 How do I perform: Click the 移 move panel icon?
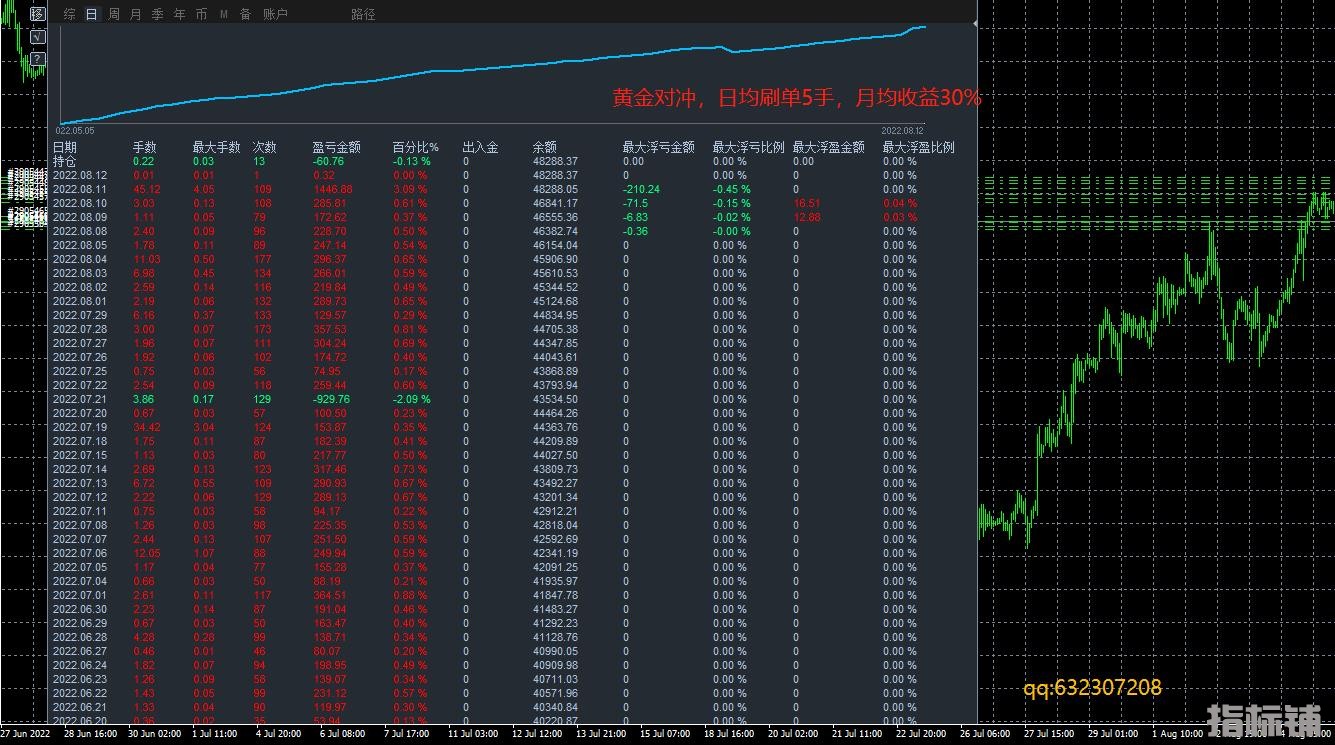click(x=37, y=14)
